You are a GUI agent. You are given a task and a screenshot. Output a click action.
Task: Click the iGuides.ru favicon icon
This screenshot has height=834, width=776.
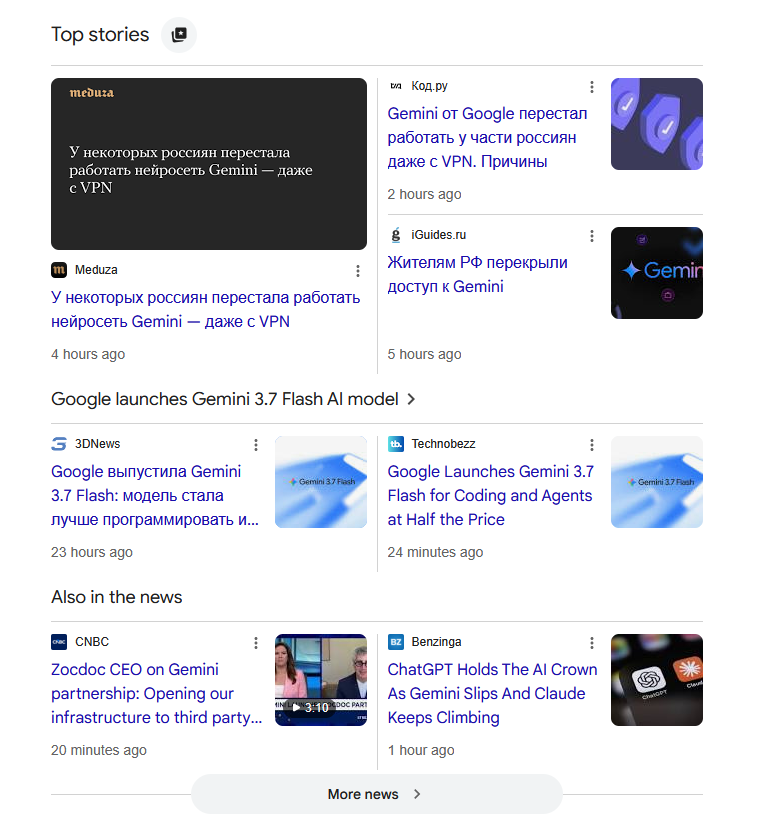(396, 235)
